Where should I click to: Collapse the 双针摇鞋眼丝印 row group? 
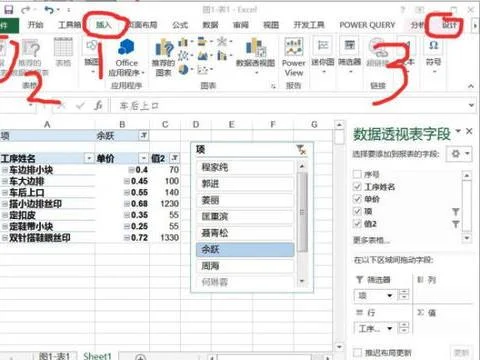tap(5, 238)
